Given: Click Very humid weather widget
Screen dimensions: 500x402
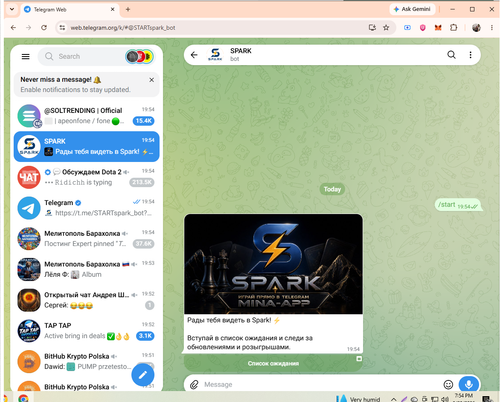Looking at the screenshot, I should tap(358, 399).
